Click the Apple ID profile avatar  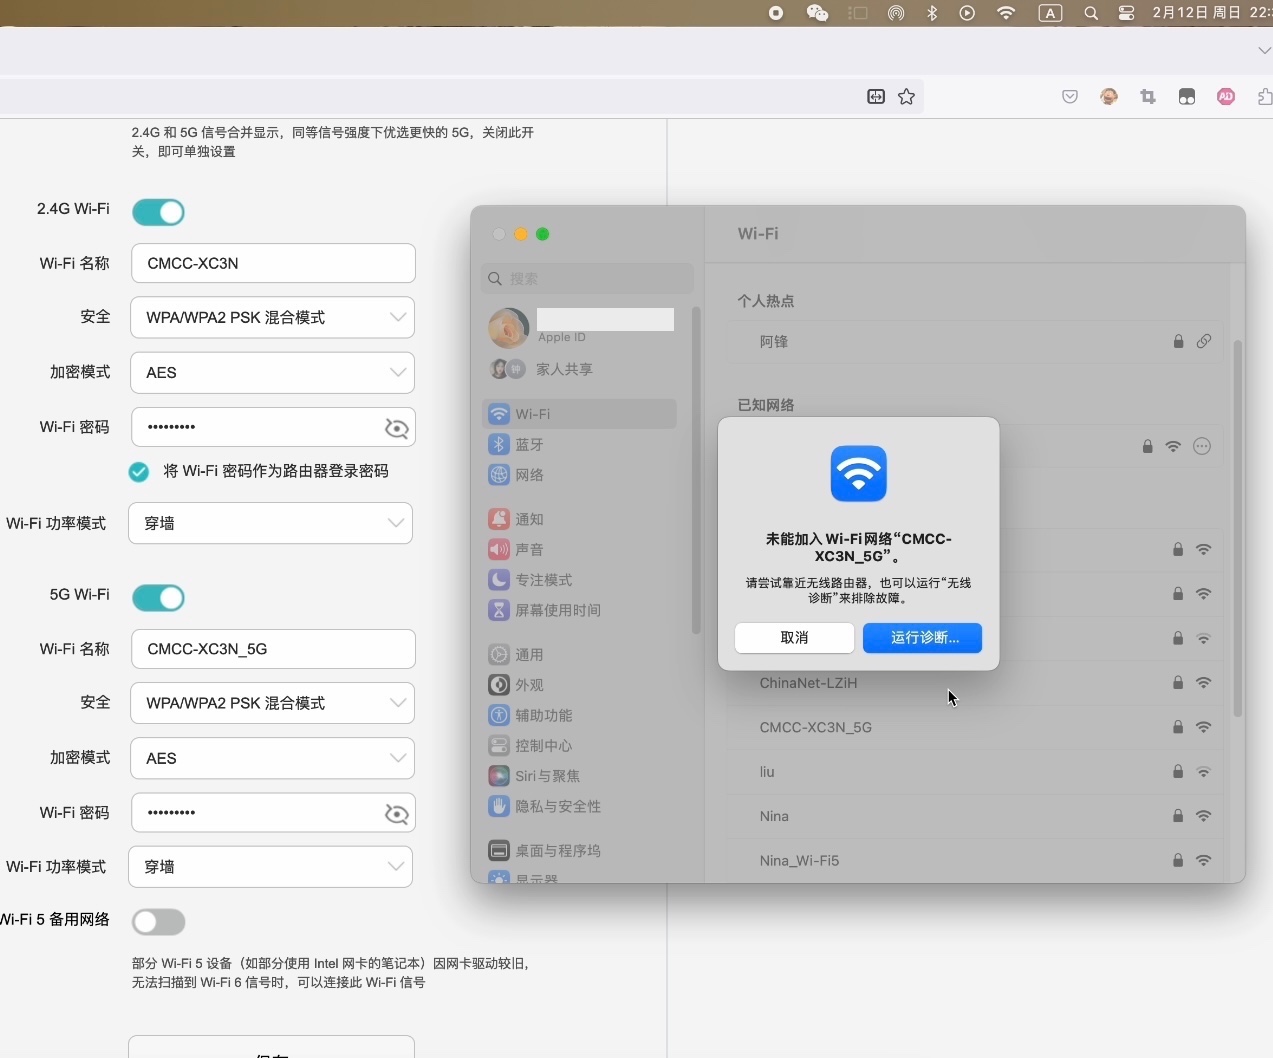[508, 328]
